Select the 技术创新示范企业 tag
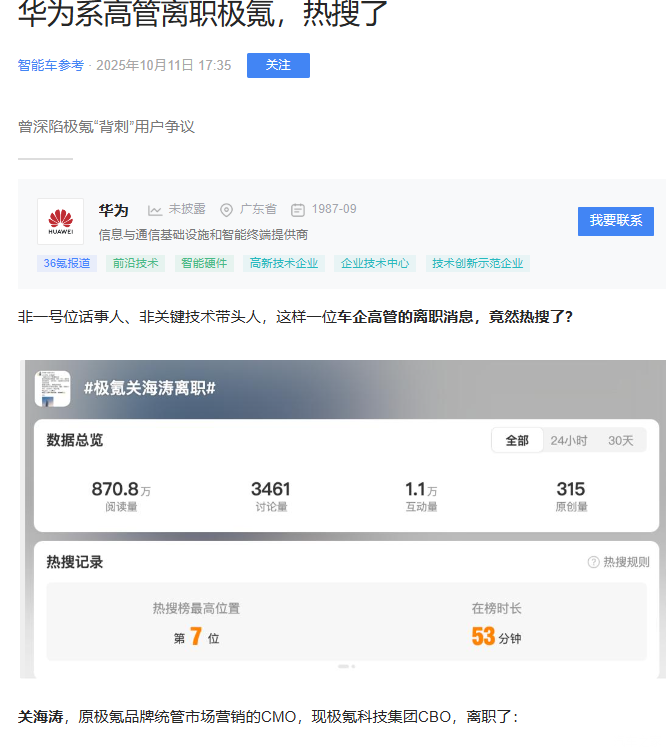666x752 pixels. coord(478,263)
